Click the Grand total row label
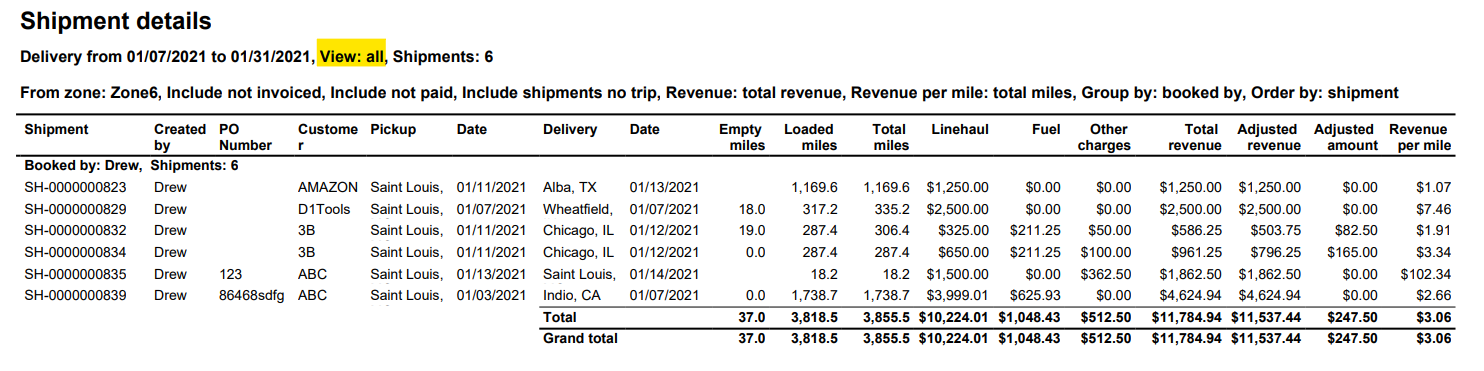 (580, 338)
